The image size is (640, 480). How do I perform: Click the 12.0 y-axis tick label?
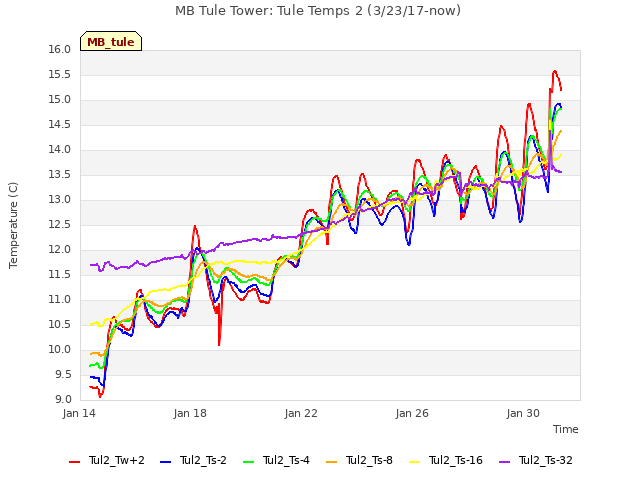60,250
